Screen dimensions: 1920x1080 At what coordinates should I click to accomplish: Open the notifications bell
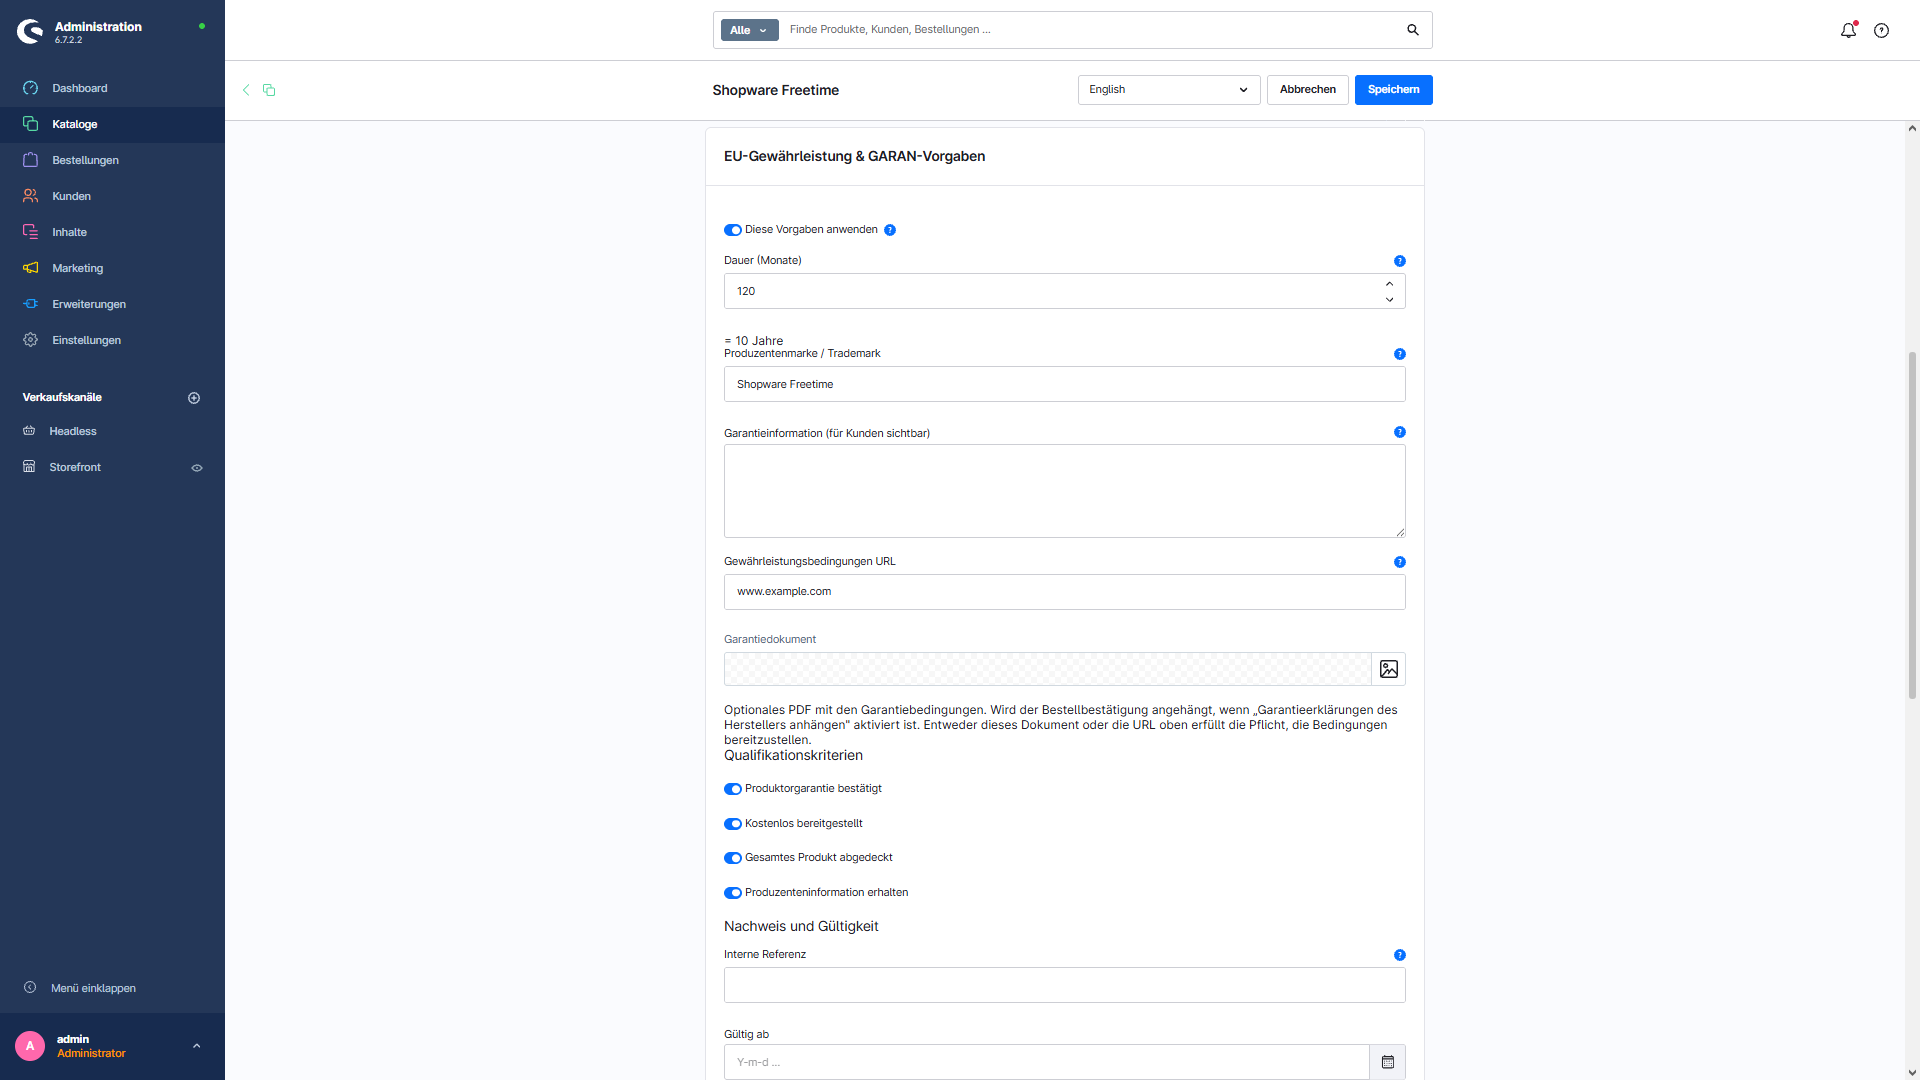[x=1848, y=30]
